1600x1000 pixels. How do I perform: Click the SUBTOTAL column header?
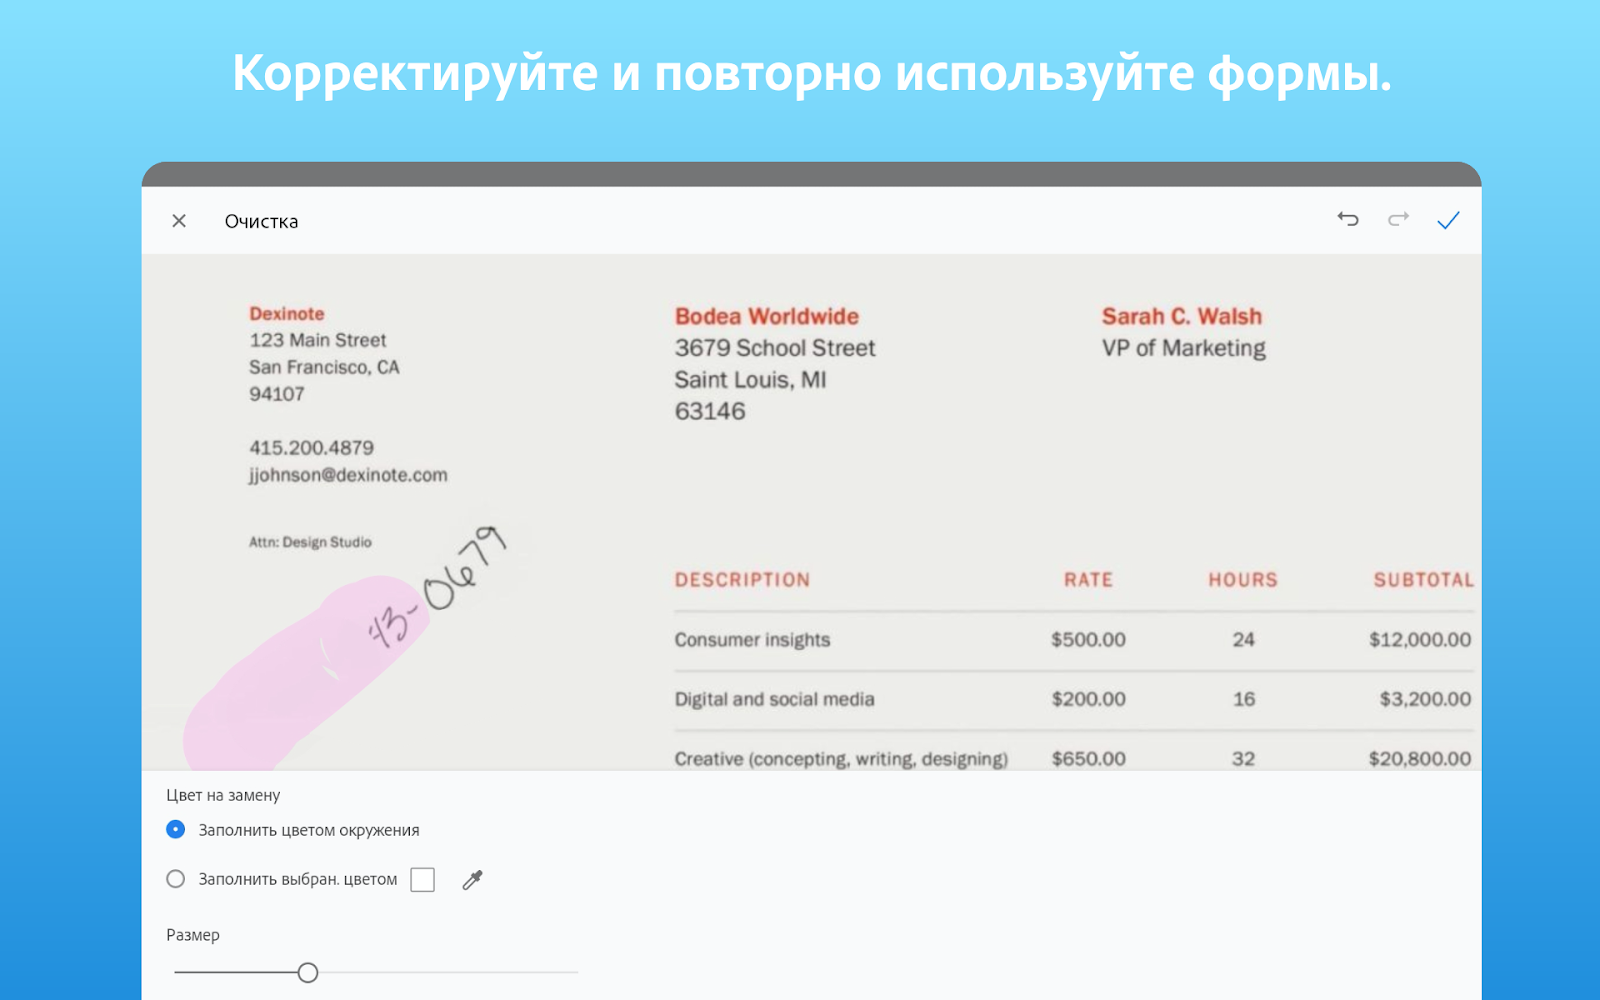pyautogui.click(x=1423, y=580)
